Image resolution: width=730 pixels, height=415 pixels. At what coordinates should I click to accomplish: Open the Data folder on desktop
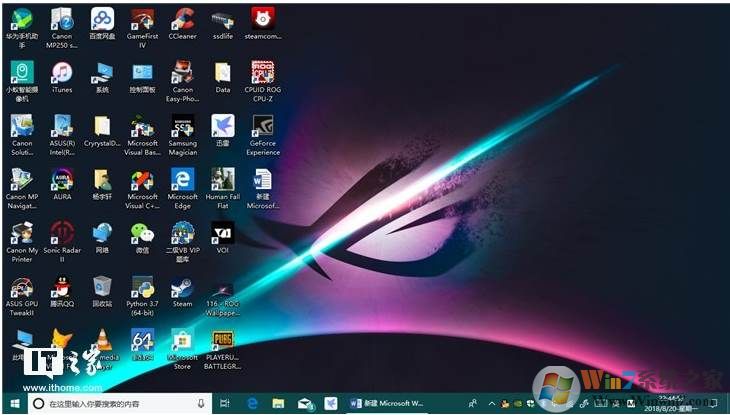223,73
